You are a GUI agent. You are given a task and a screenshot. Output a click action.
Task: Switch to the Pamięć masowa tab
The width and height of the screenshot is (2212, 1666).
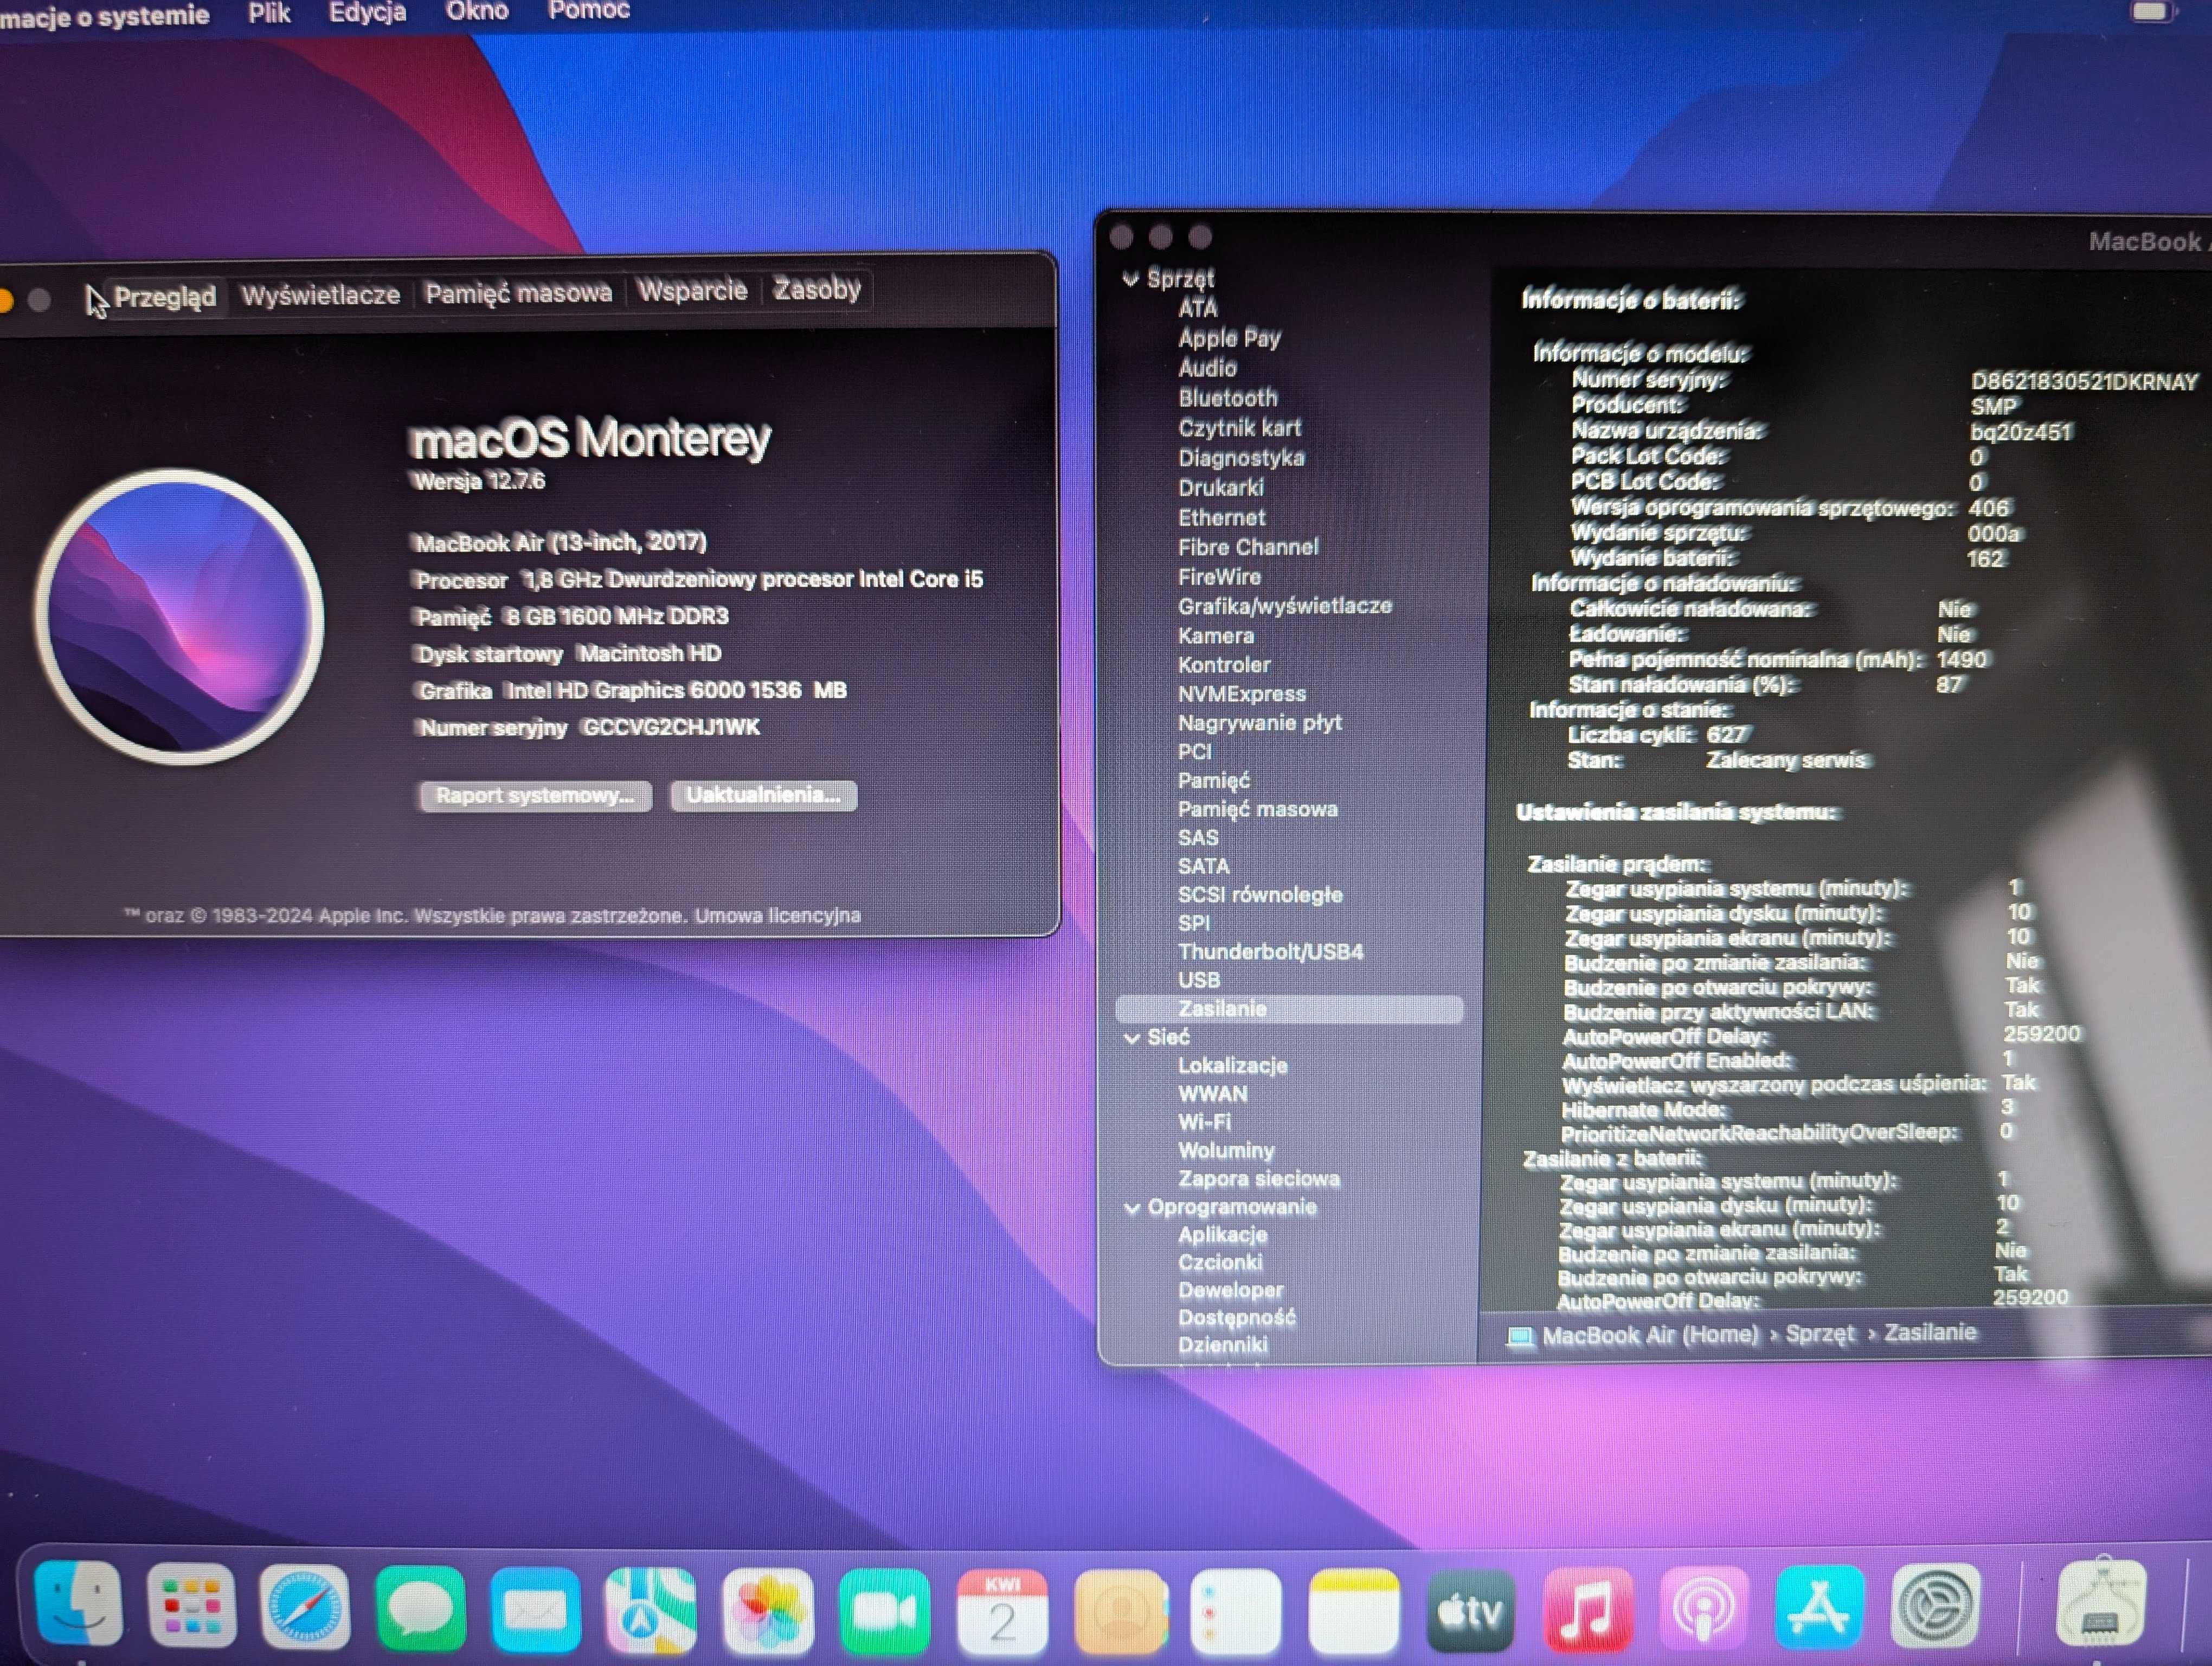(518, 292)
